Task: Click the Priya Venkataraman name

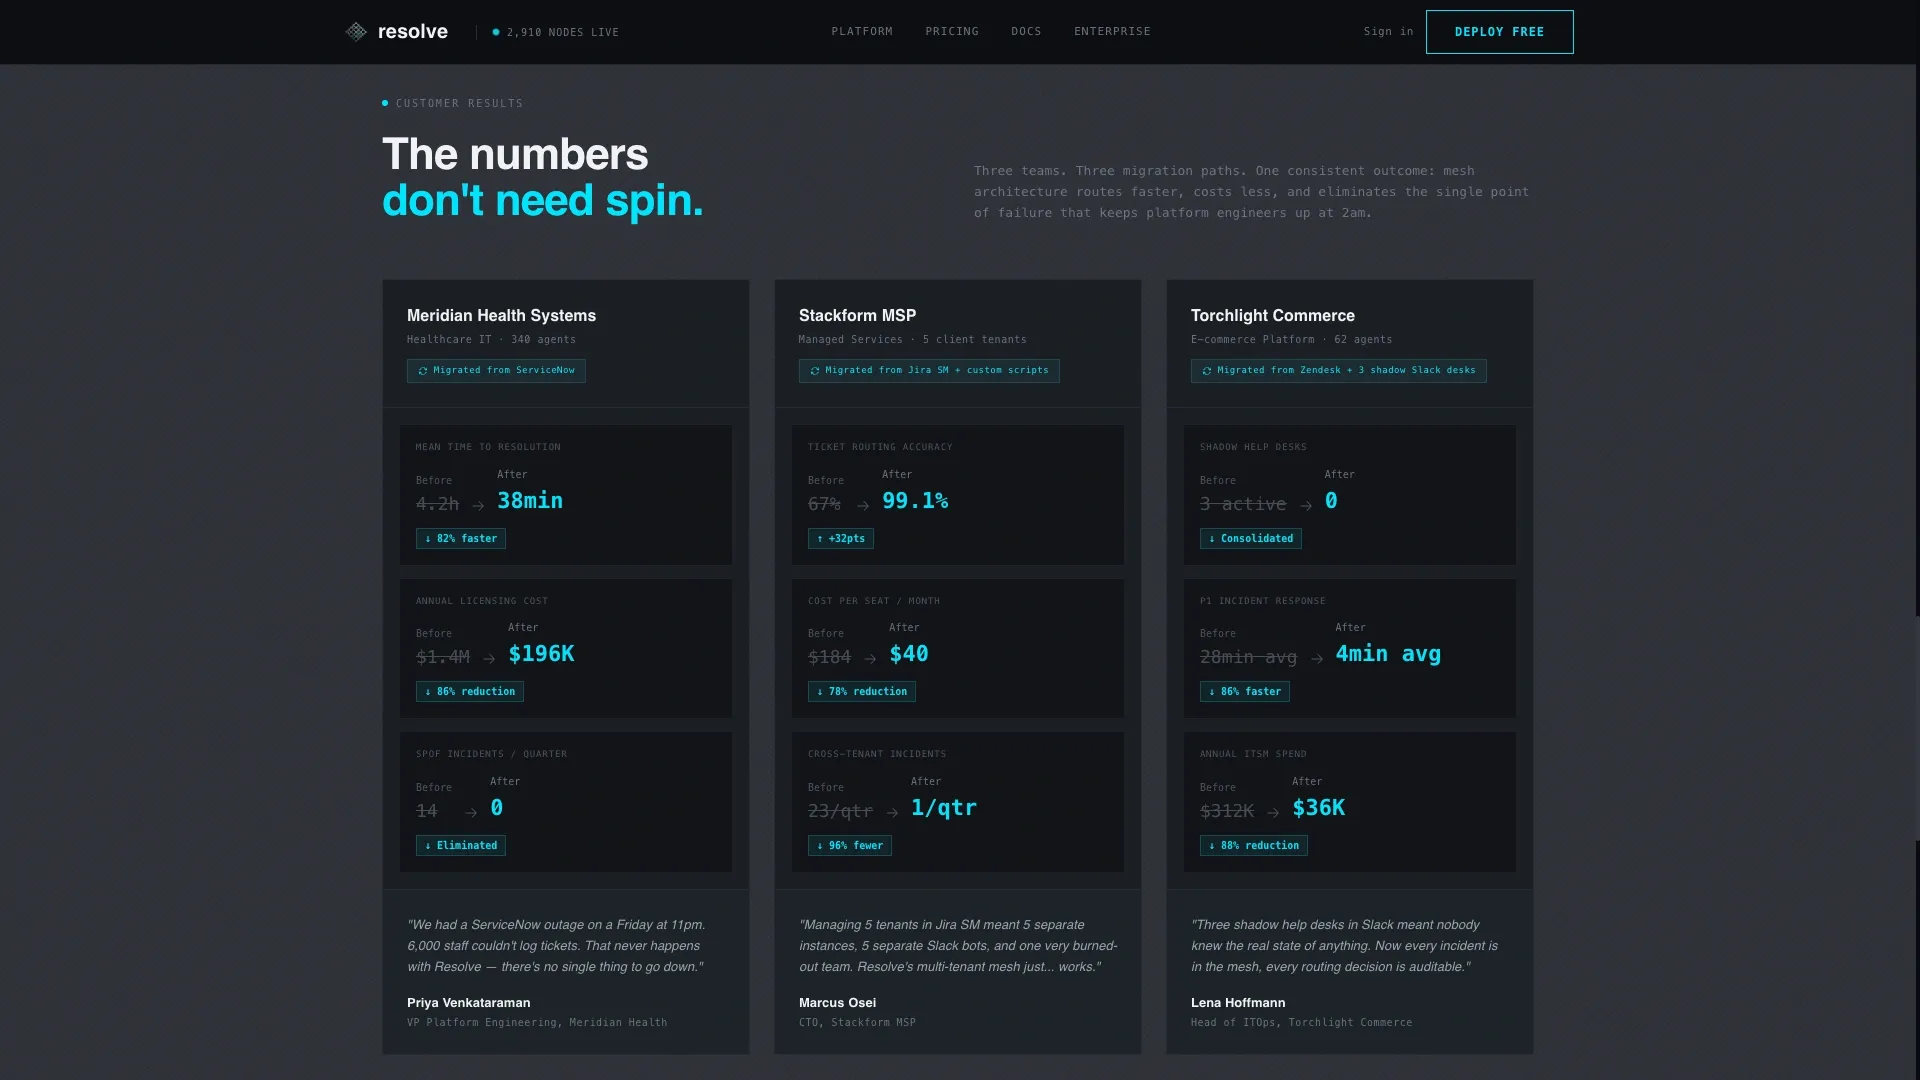Action: coord(469,1003)
